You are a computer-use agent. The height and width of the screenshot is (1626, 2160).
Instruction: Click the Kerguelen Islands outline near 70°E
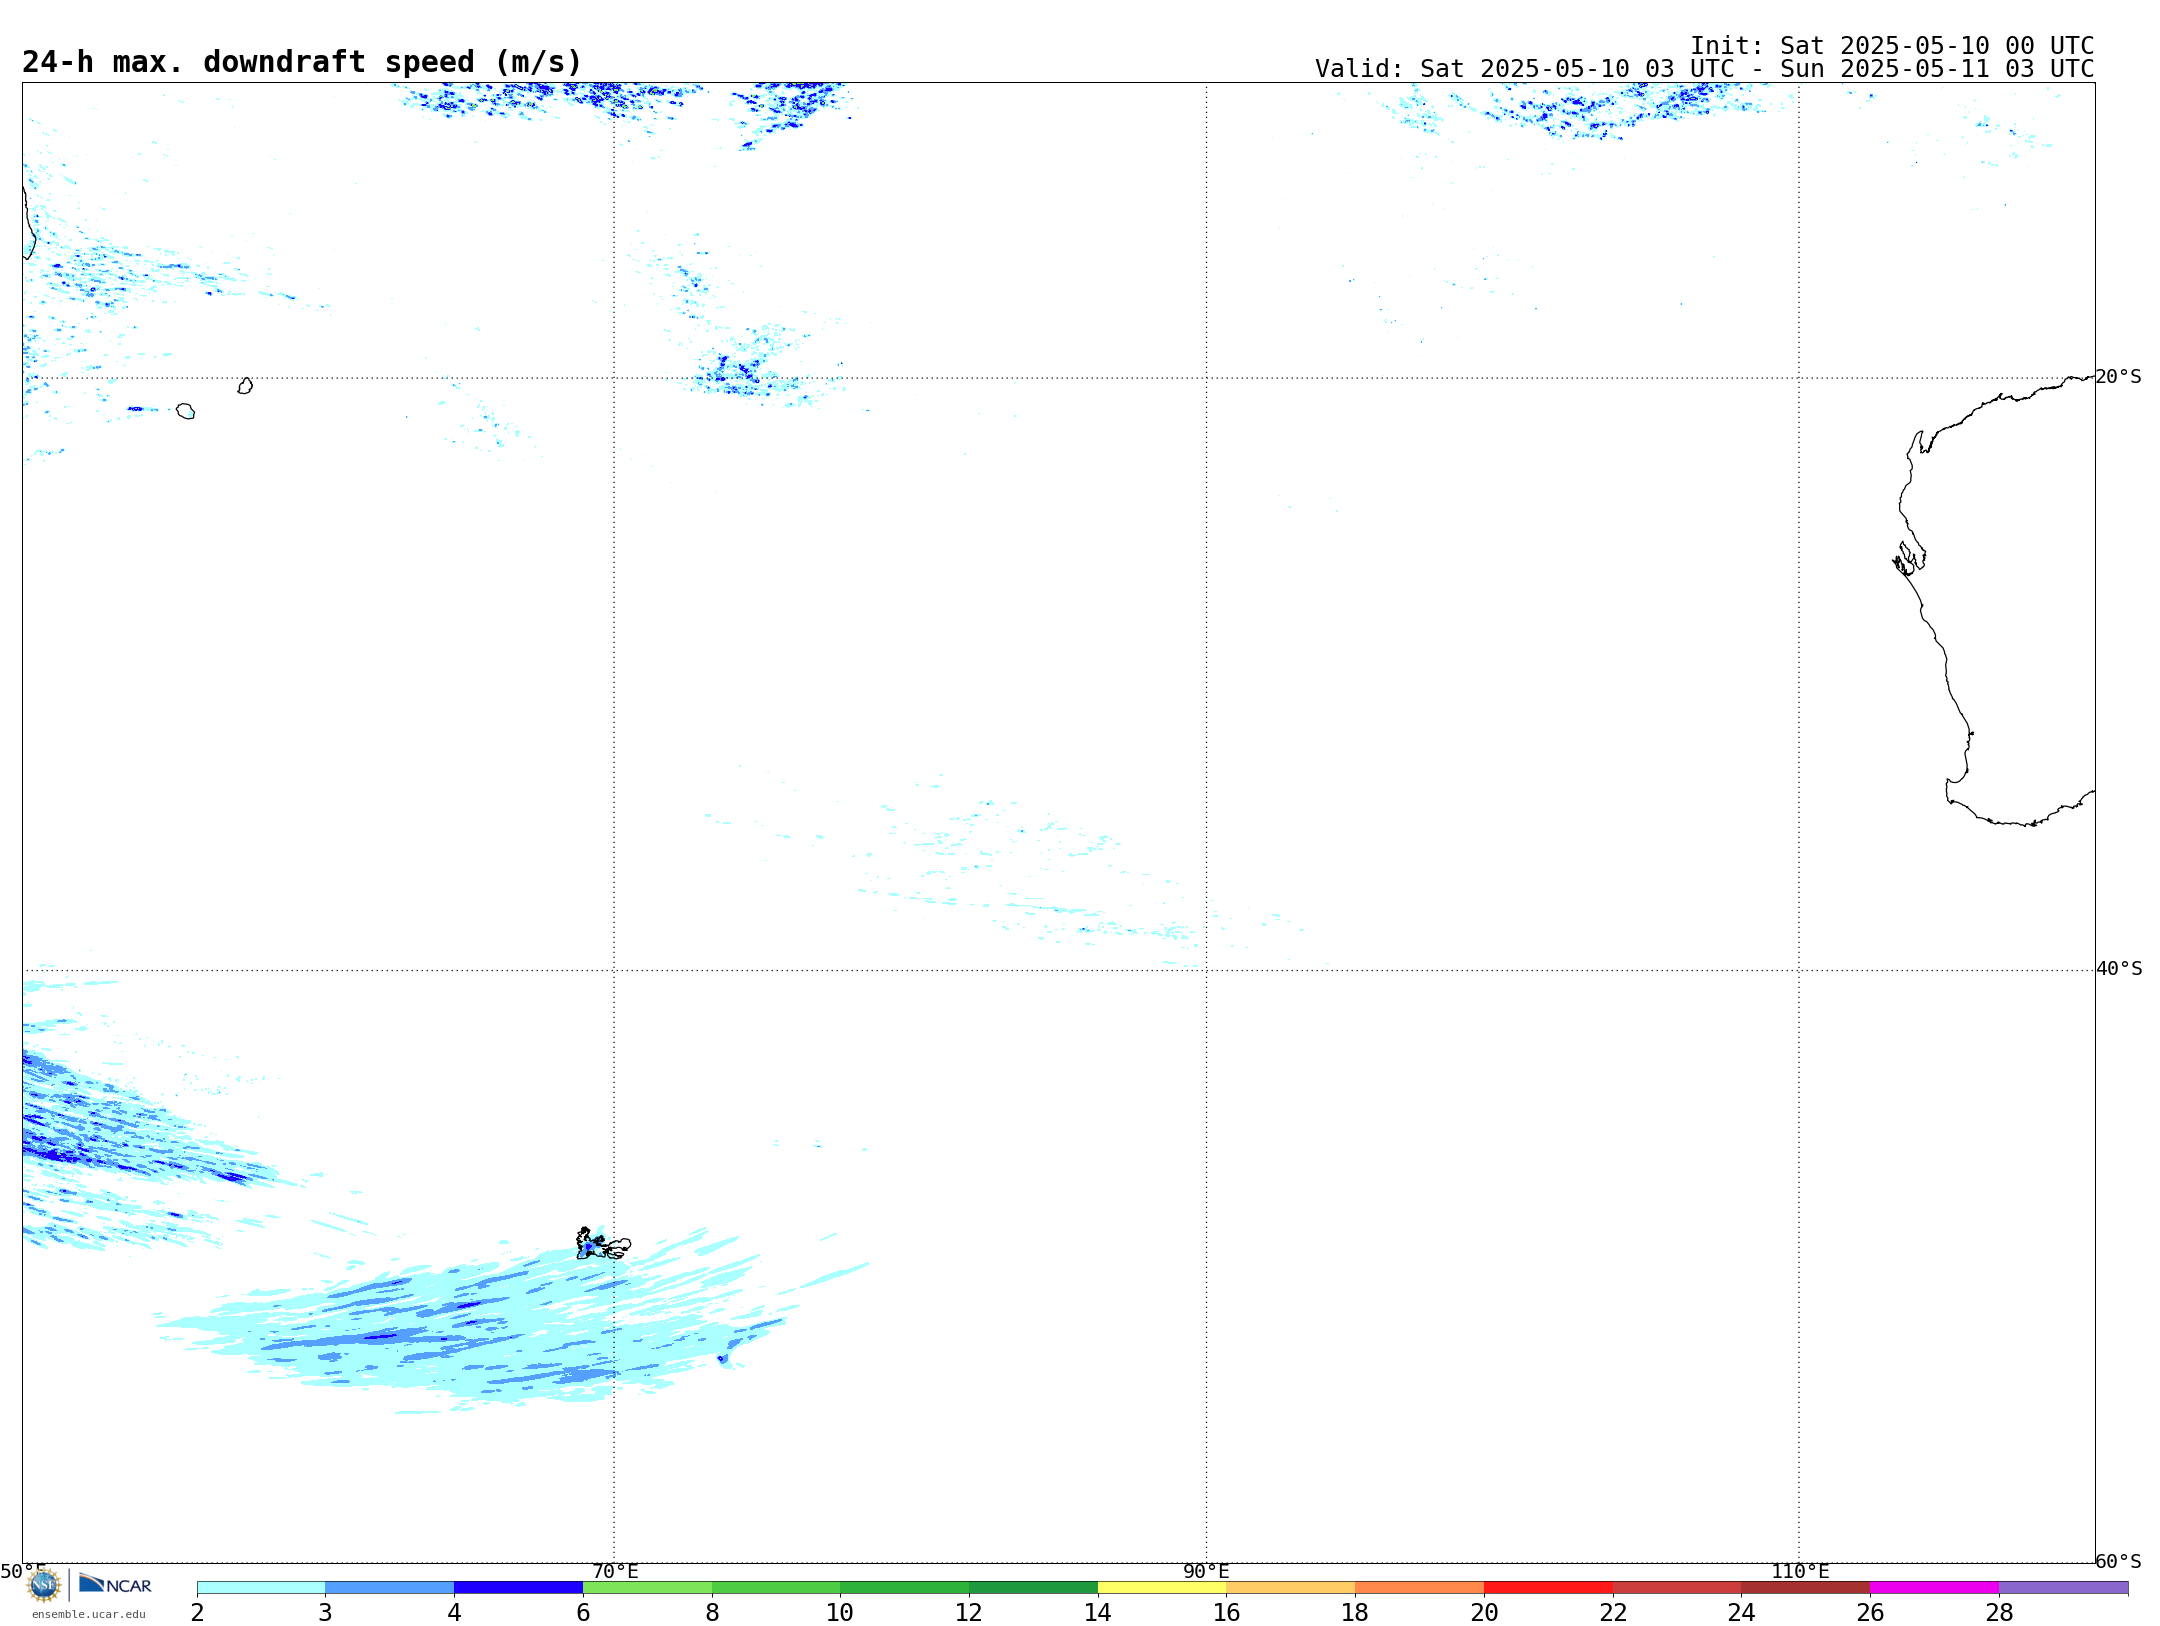(603, 1244)
